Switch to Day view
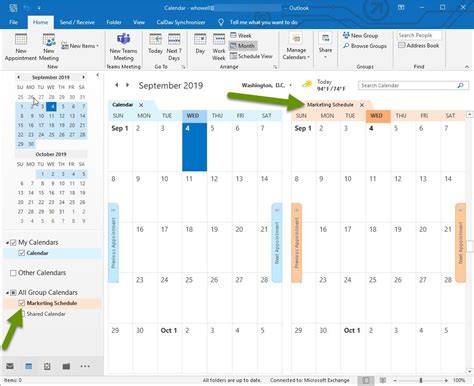The image size is (474, 386). coord(200,44)
